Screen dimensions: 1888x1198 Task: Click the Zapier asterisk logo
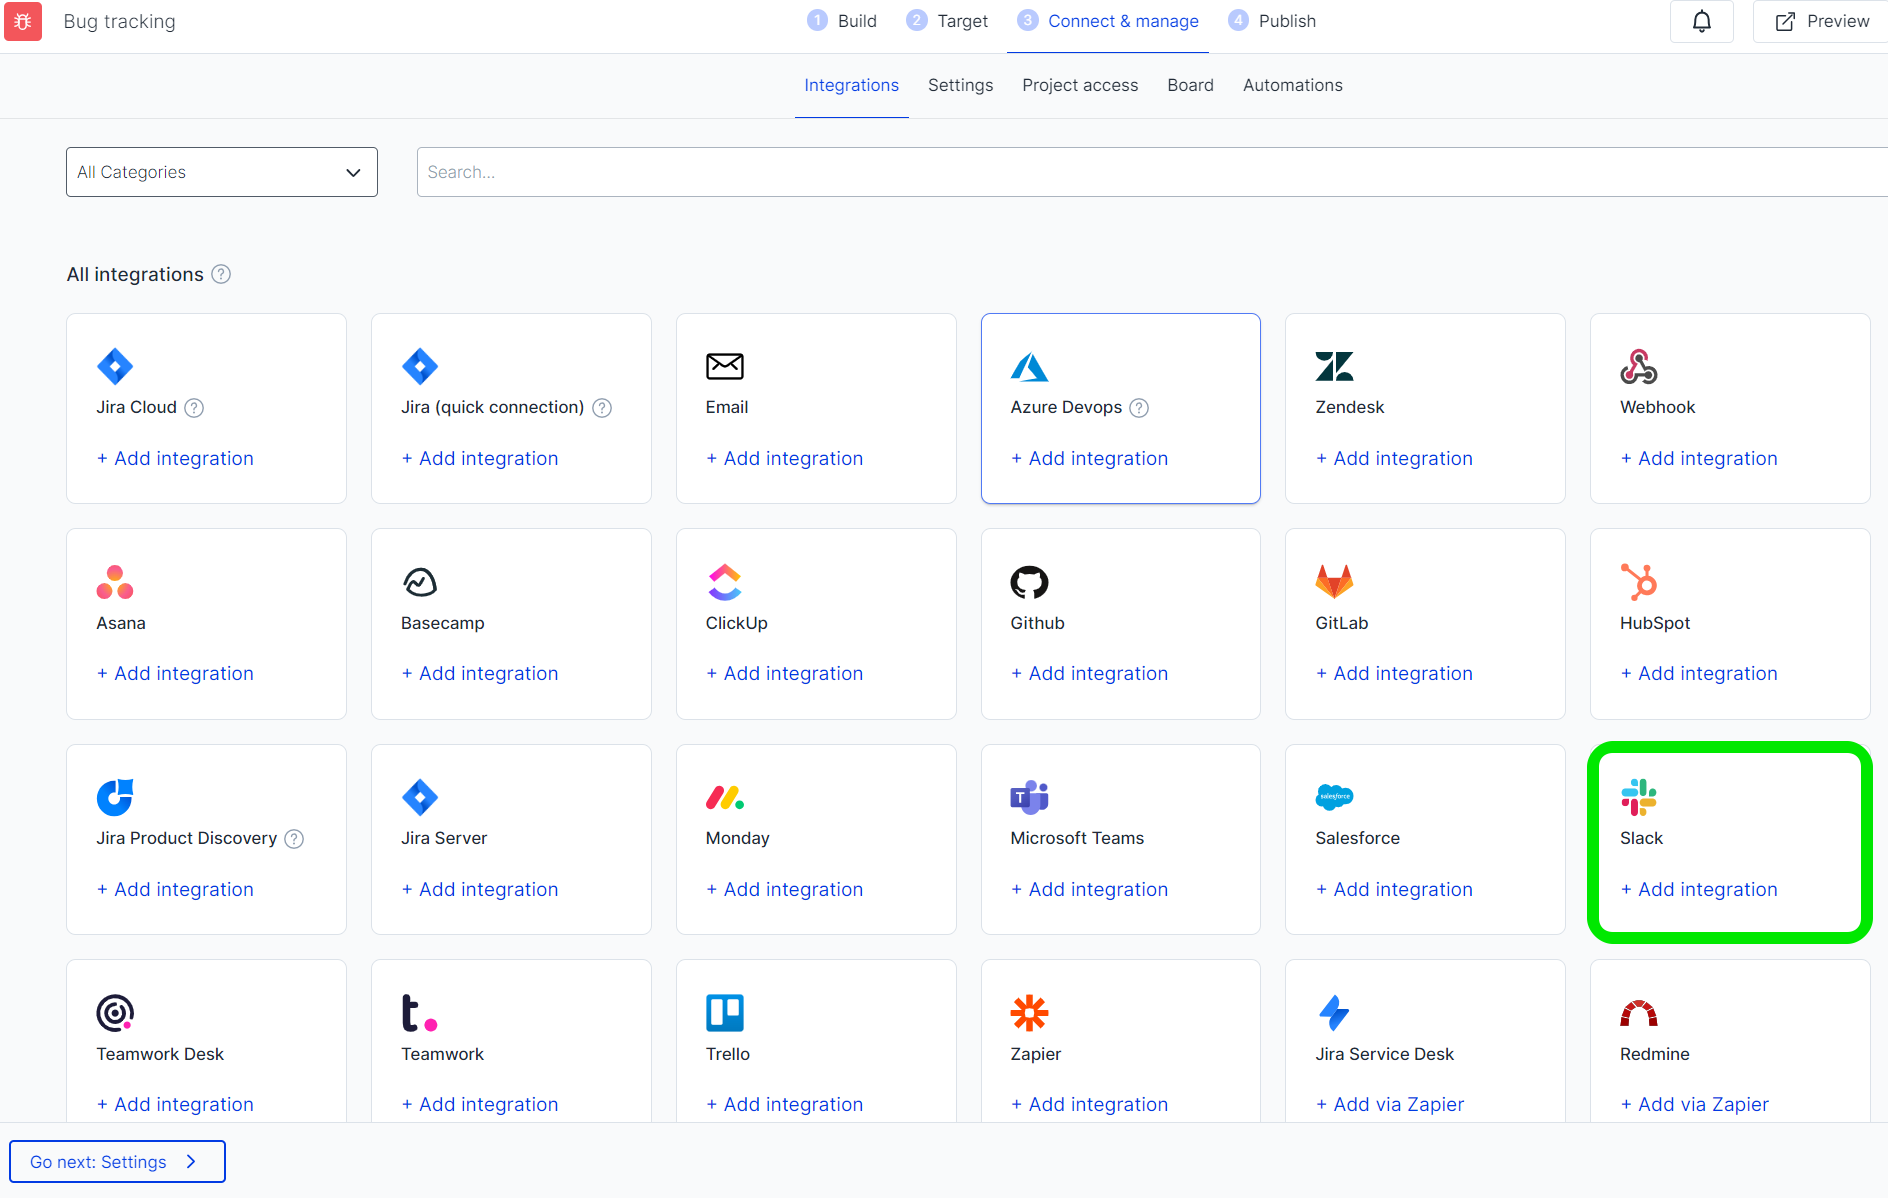[x=1029, y=1013]
